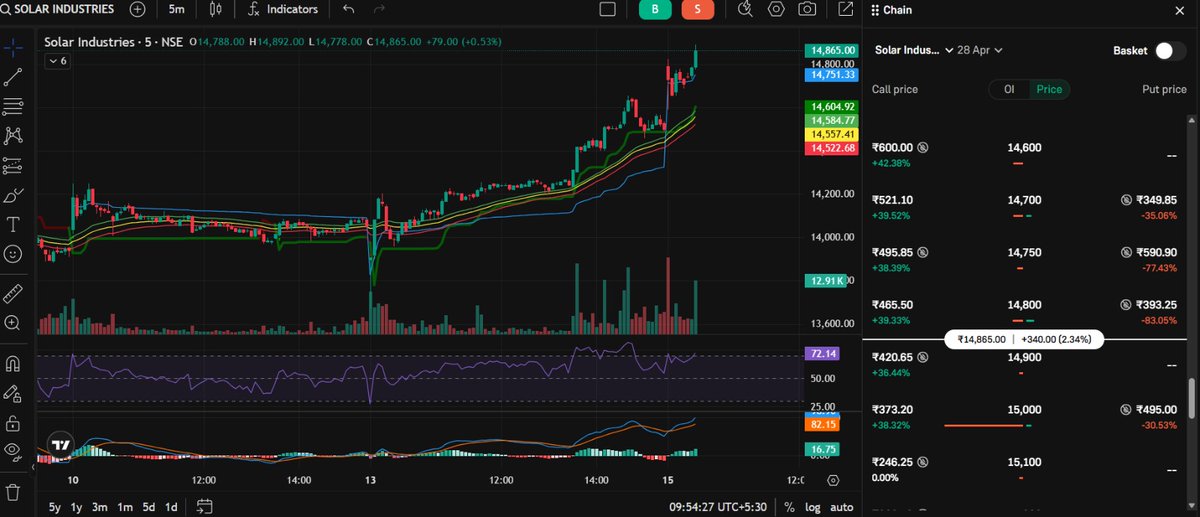
Task: Open time axis settings gear
Action: [833, 481]
